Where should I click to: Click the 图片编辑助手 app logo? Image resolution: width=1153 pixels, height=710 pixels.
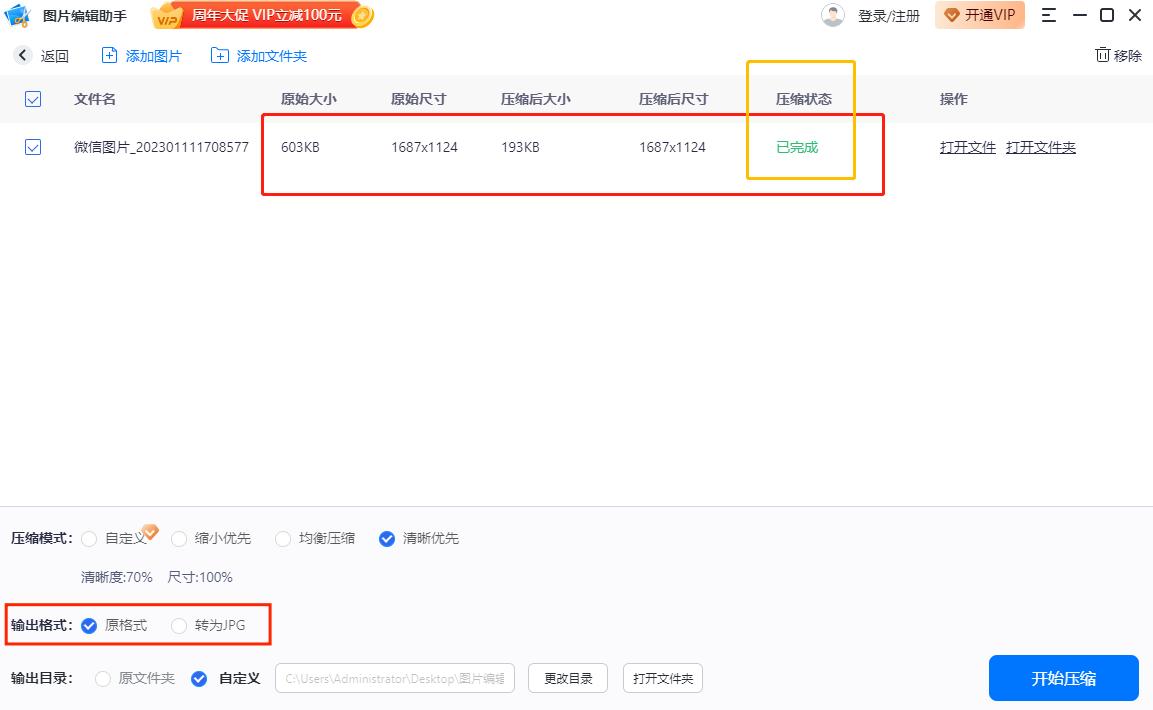click(16, 15)
